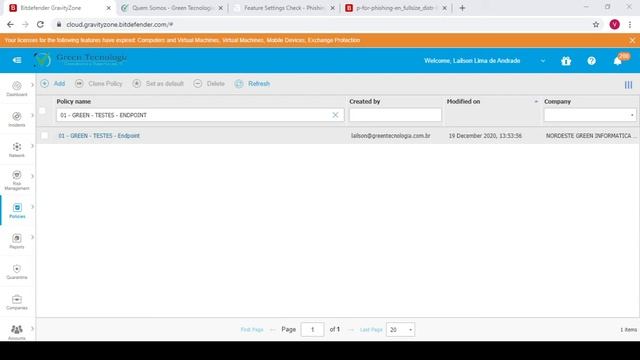Tick checkbox for 01 - GREEN - TESTES - Endpoint
The height and width of the screenshot is (360, 640).
pyautogui.click(x=44, y=136)
